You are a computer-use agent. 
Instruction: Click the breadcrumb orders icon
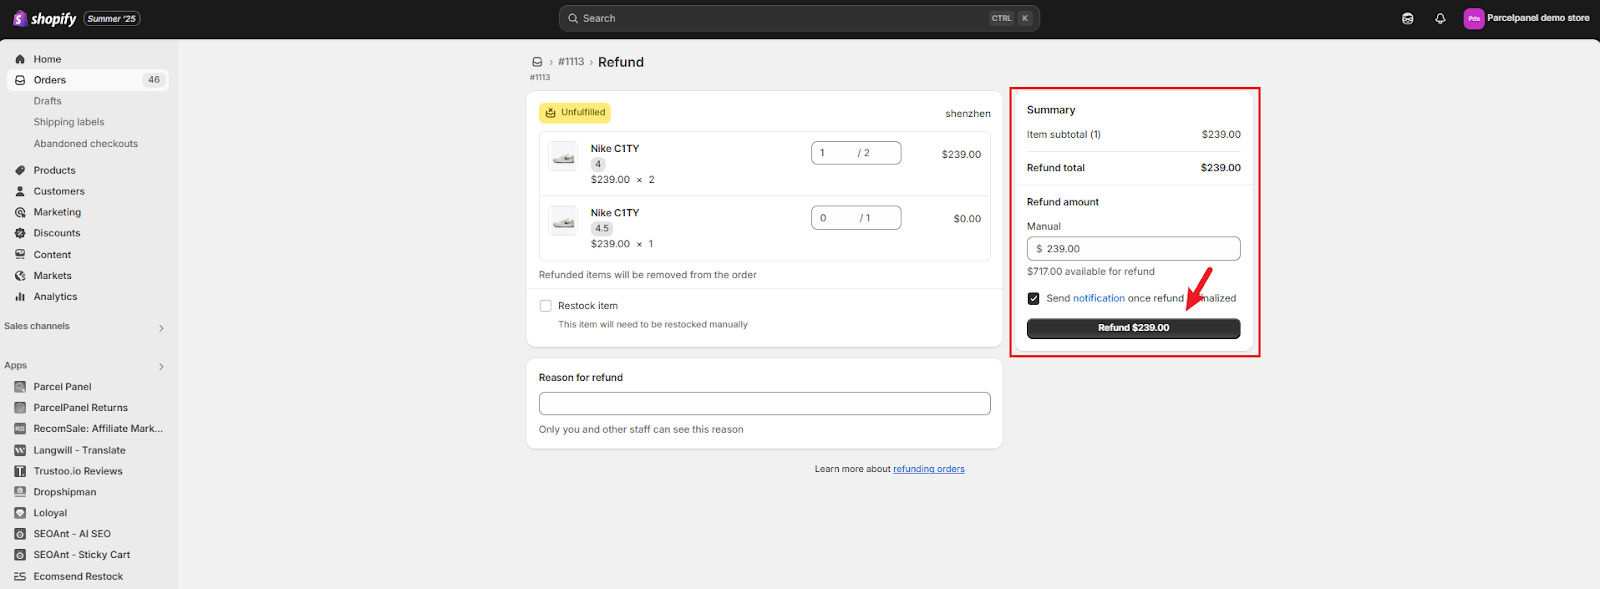(537, 62)
